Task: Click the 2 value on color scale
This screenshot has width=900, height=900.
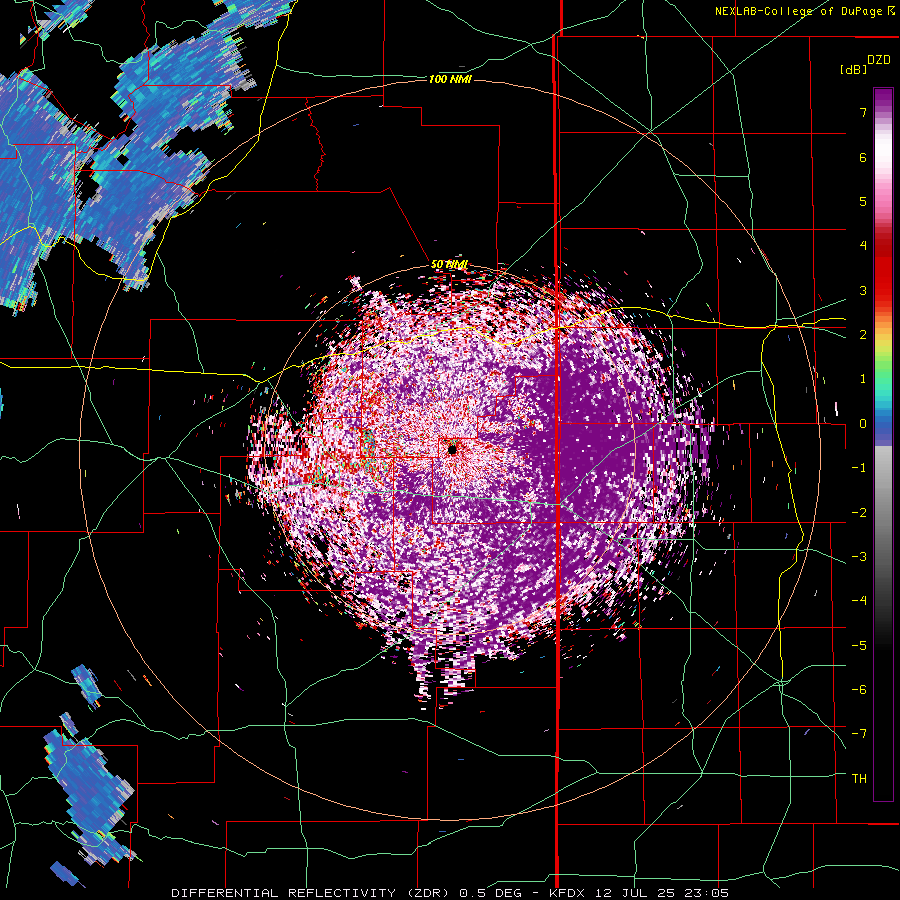Action: tap(863, 335)
